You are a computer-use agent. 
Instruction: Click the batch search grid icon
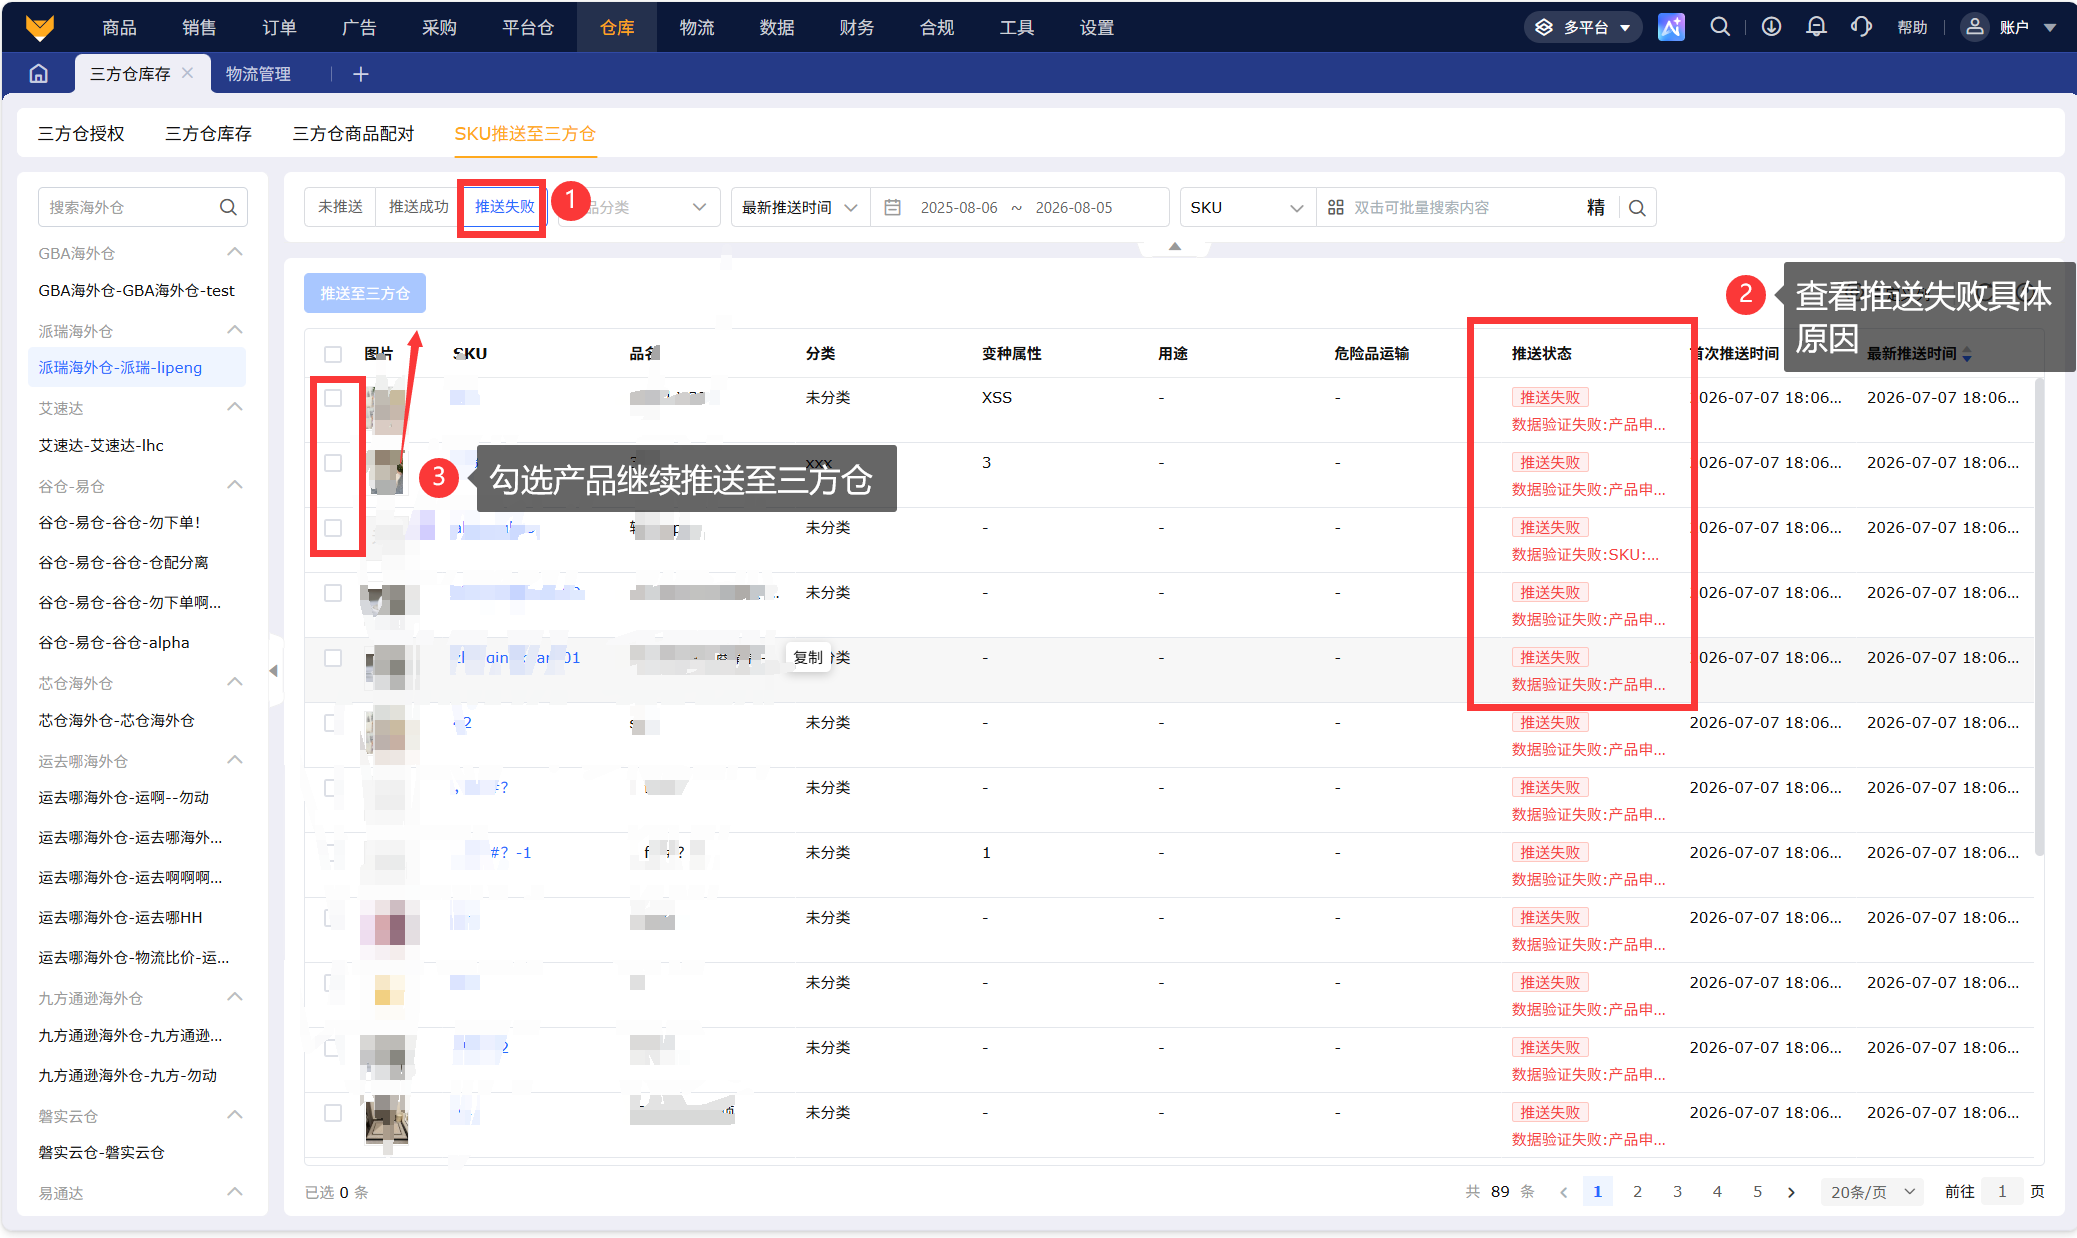(x=1335, y=207)
